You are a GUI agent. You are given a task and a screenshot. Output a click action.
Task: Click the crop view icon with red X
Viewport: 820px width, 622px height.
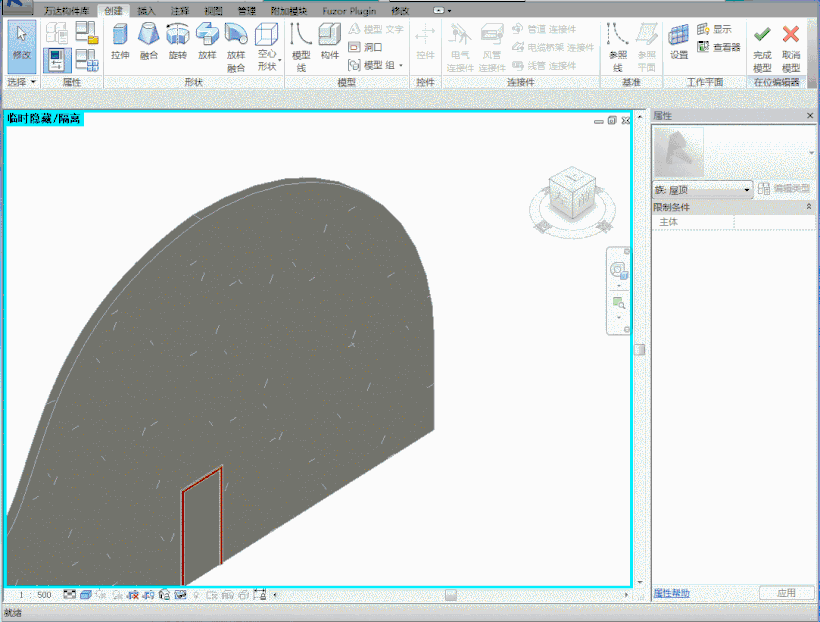[133, 595]
